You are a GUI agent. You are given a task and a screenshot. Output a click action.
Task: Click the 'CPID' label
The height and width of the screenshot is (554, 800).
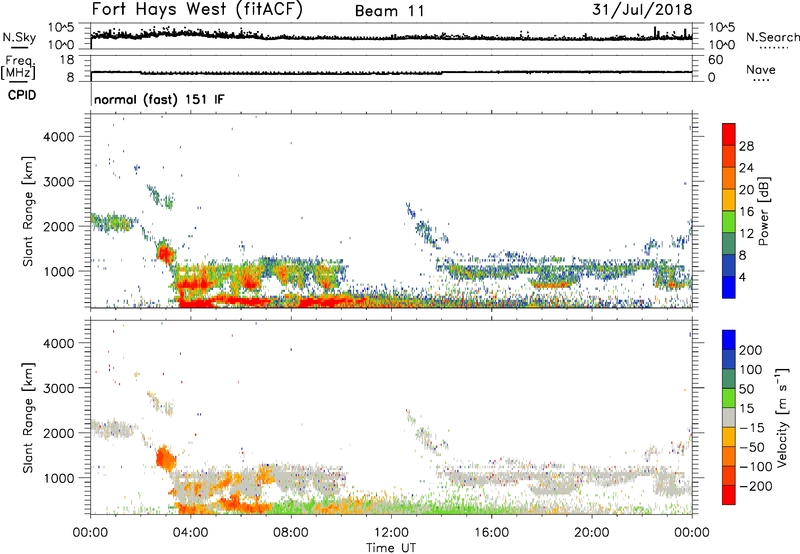[21, 95]
